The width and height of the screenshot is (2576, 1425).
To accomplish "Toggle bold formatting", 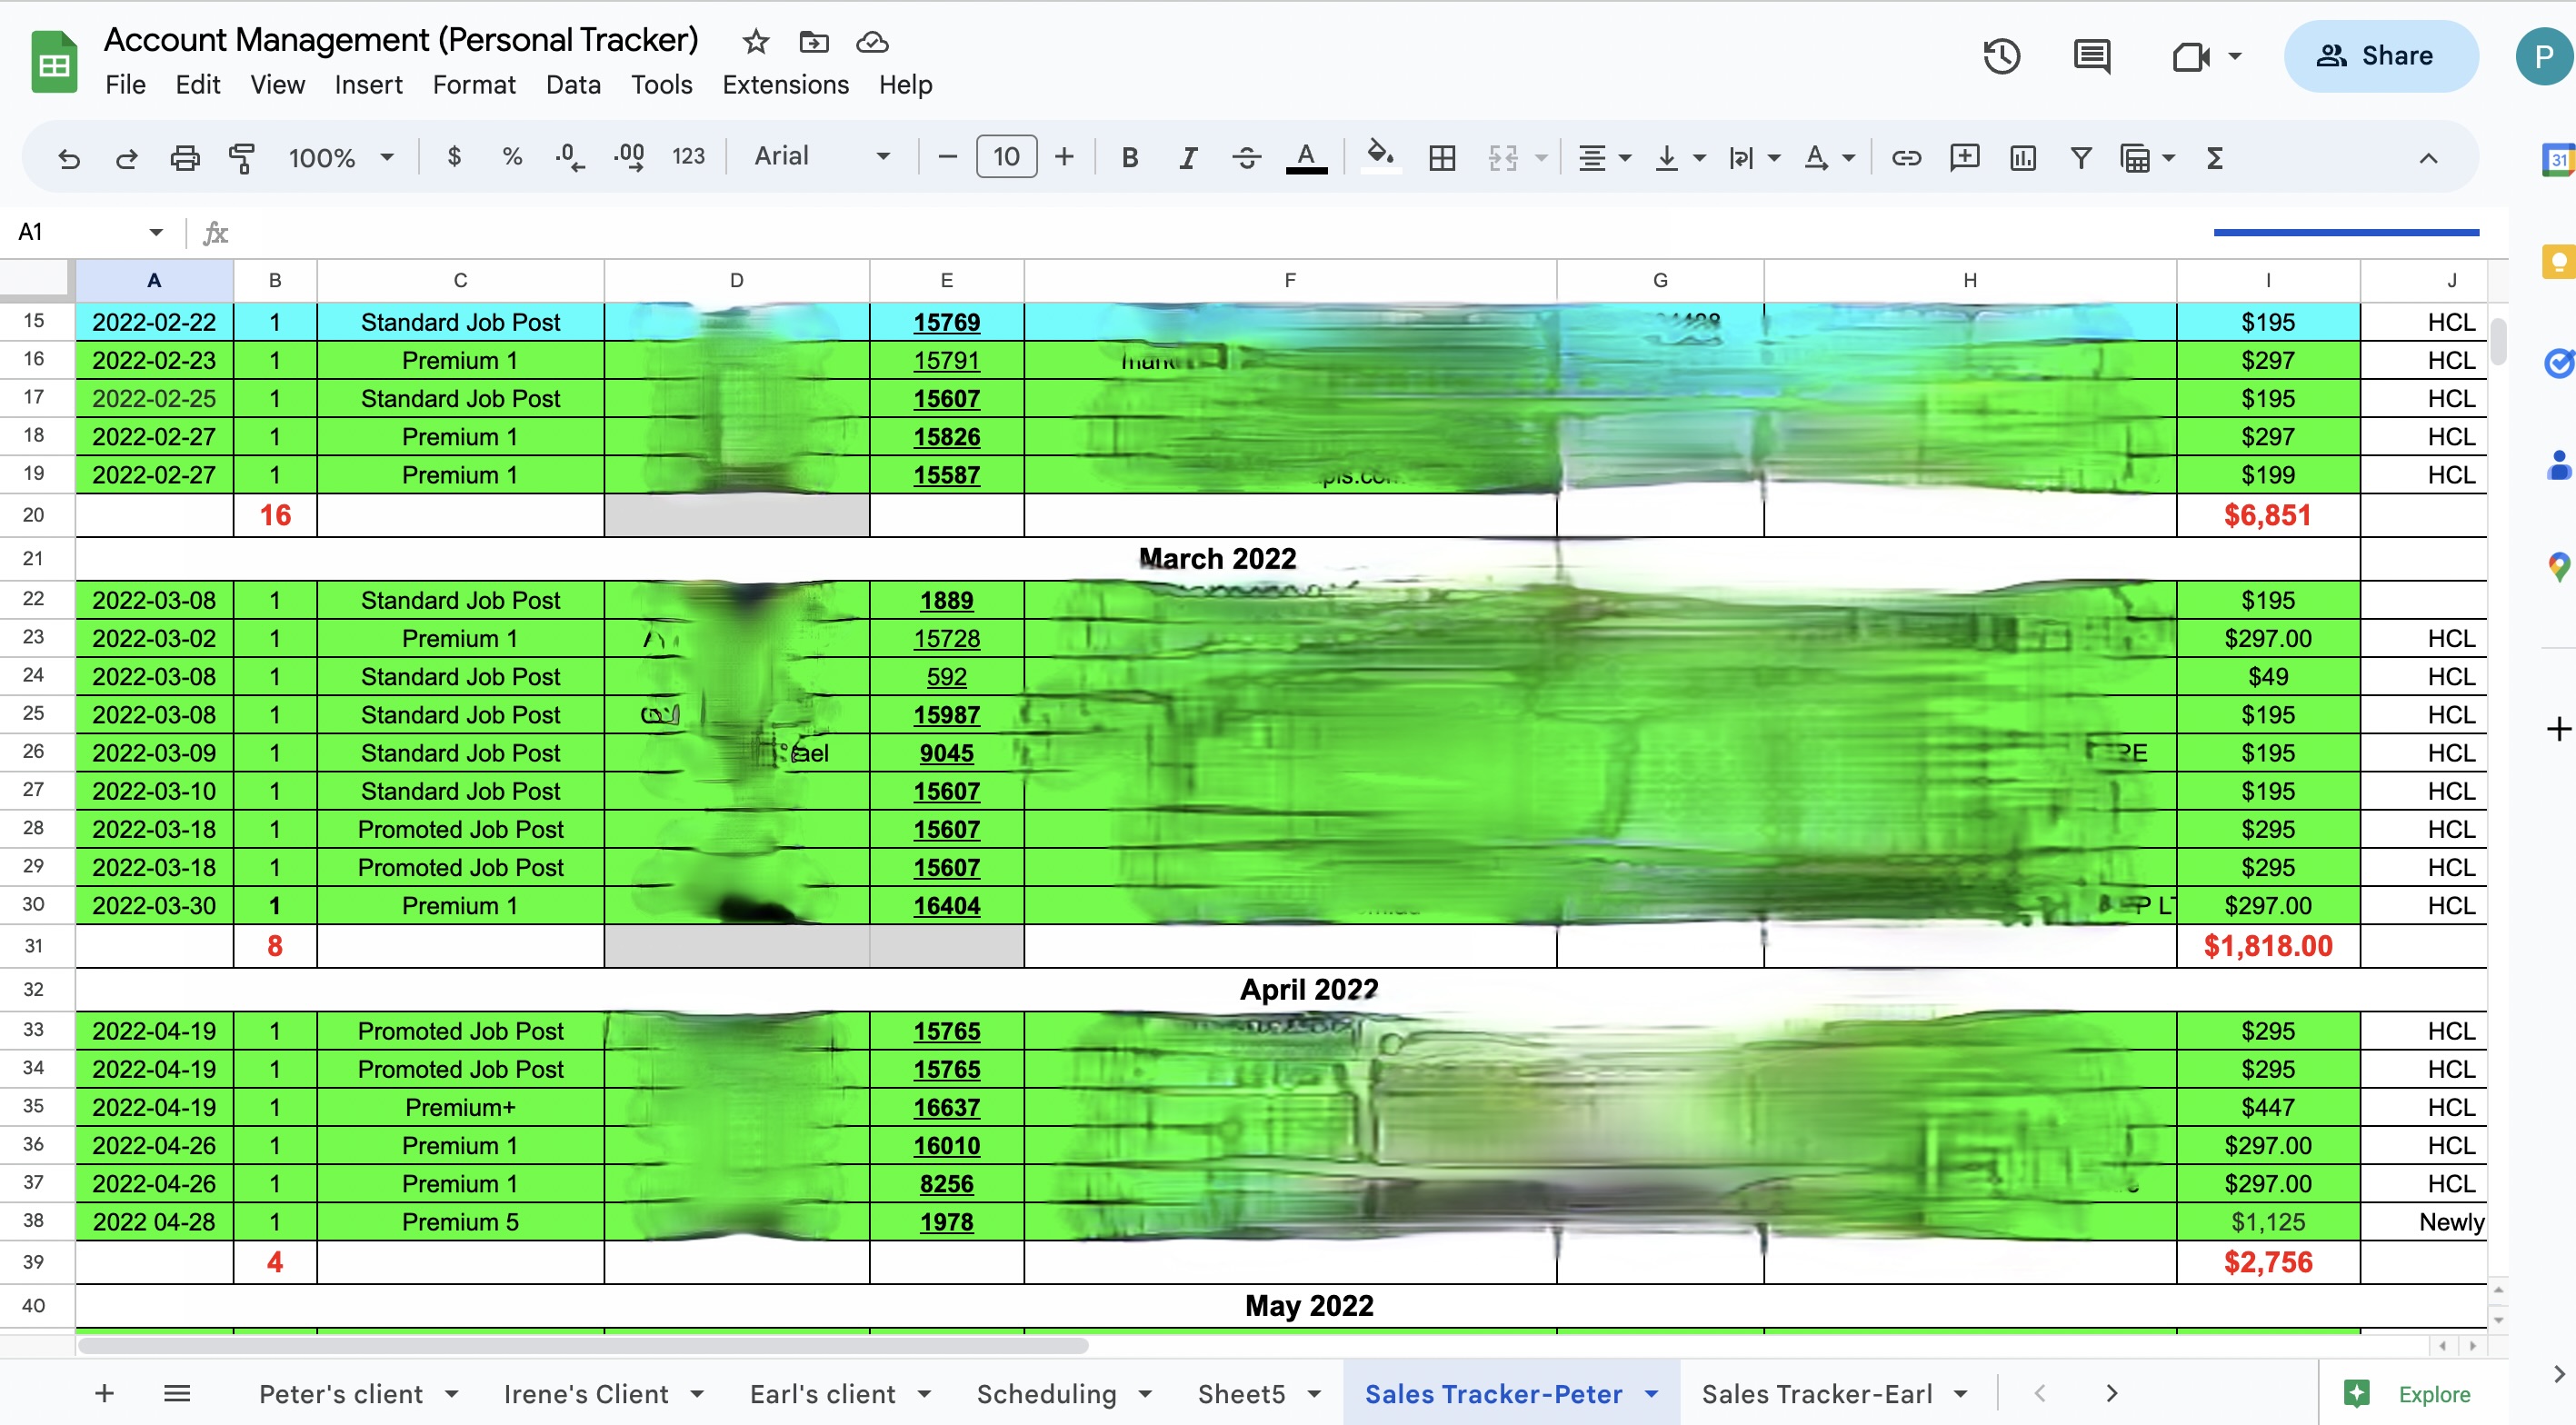I will click(x=1129, y=158).
